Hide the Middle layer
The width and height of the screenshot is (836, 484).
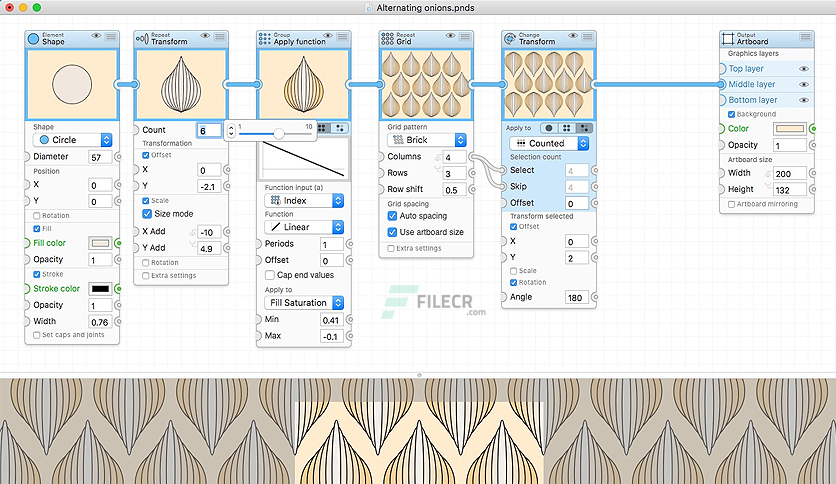coord(803,84)
